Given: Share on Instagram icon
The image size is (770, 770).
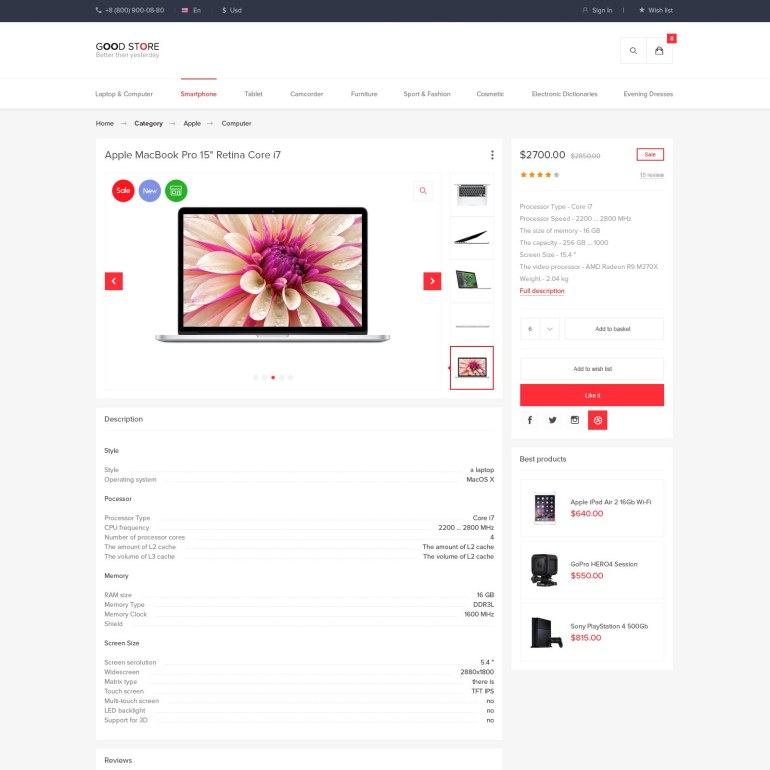Looking at the screenshot, I should [x=575, y=420].
